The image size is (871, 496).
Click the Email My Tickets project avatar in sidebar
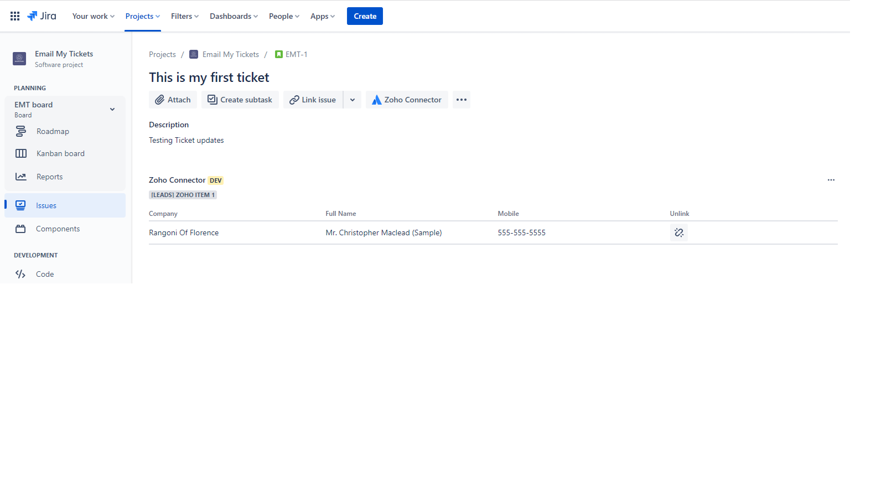tap(19, 58)
